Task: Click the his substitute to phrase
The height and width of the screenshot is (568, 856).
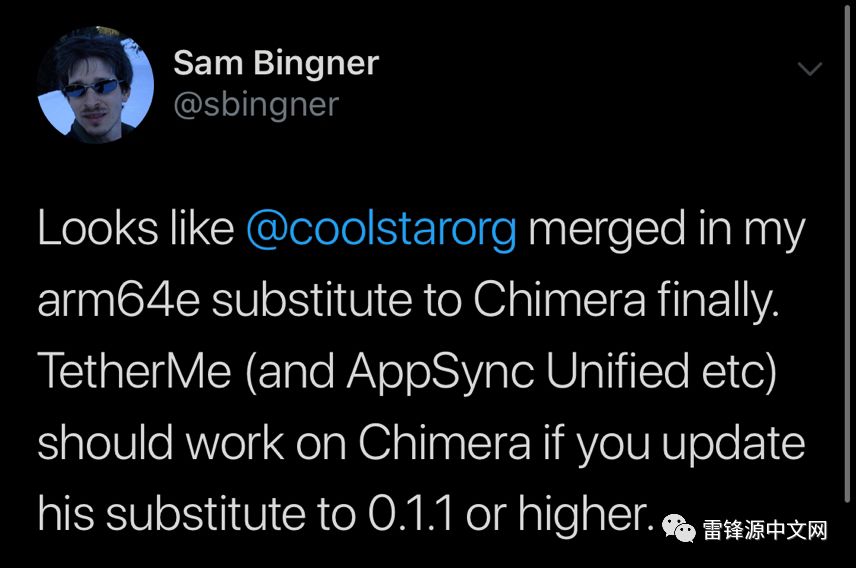Action: (197, 513)
